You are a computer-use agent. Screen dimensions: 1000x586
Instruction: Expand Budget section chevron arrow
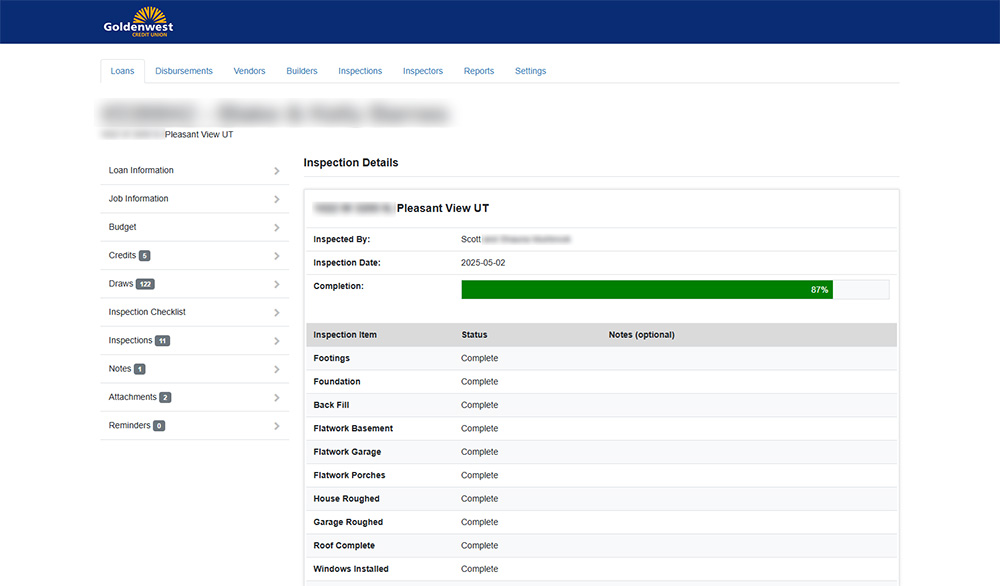click(x=277, y=228)
